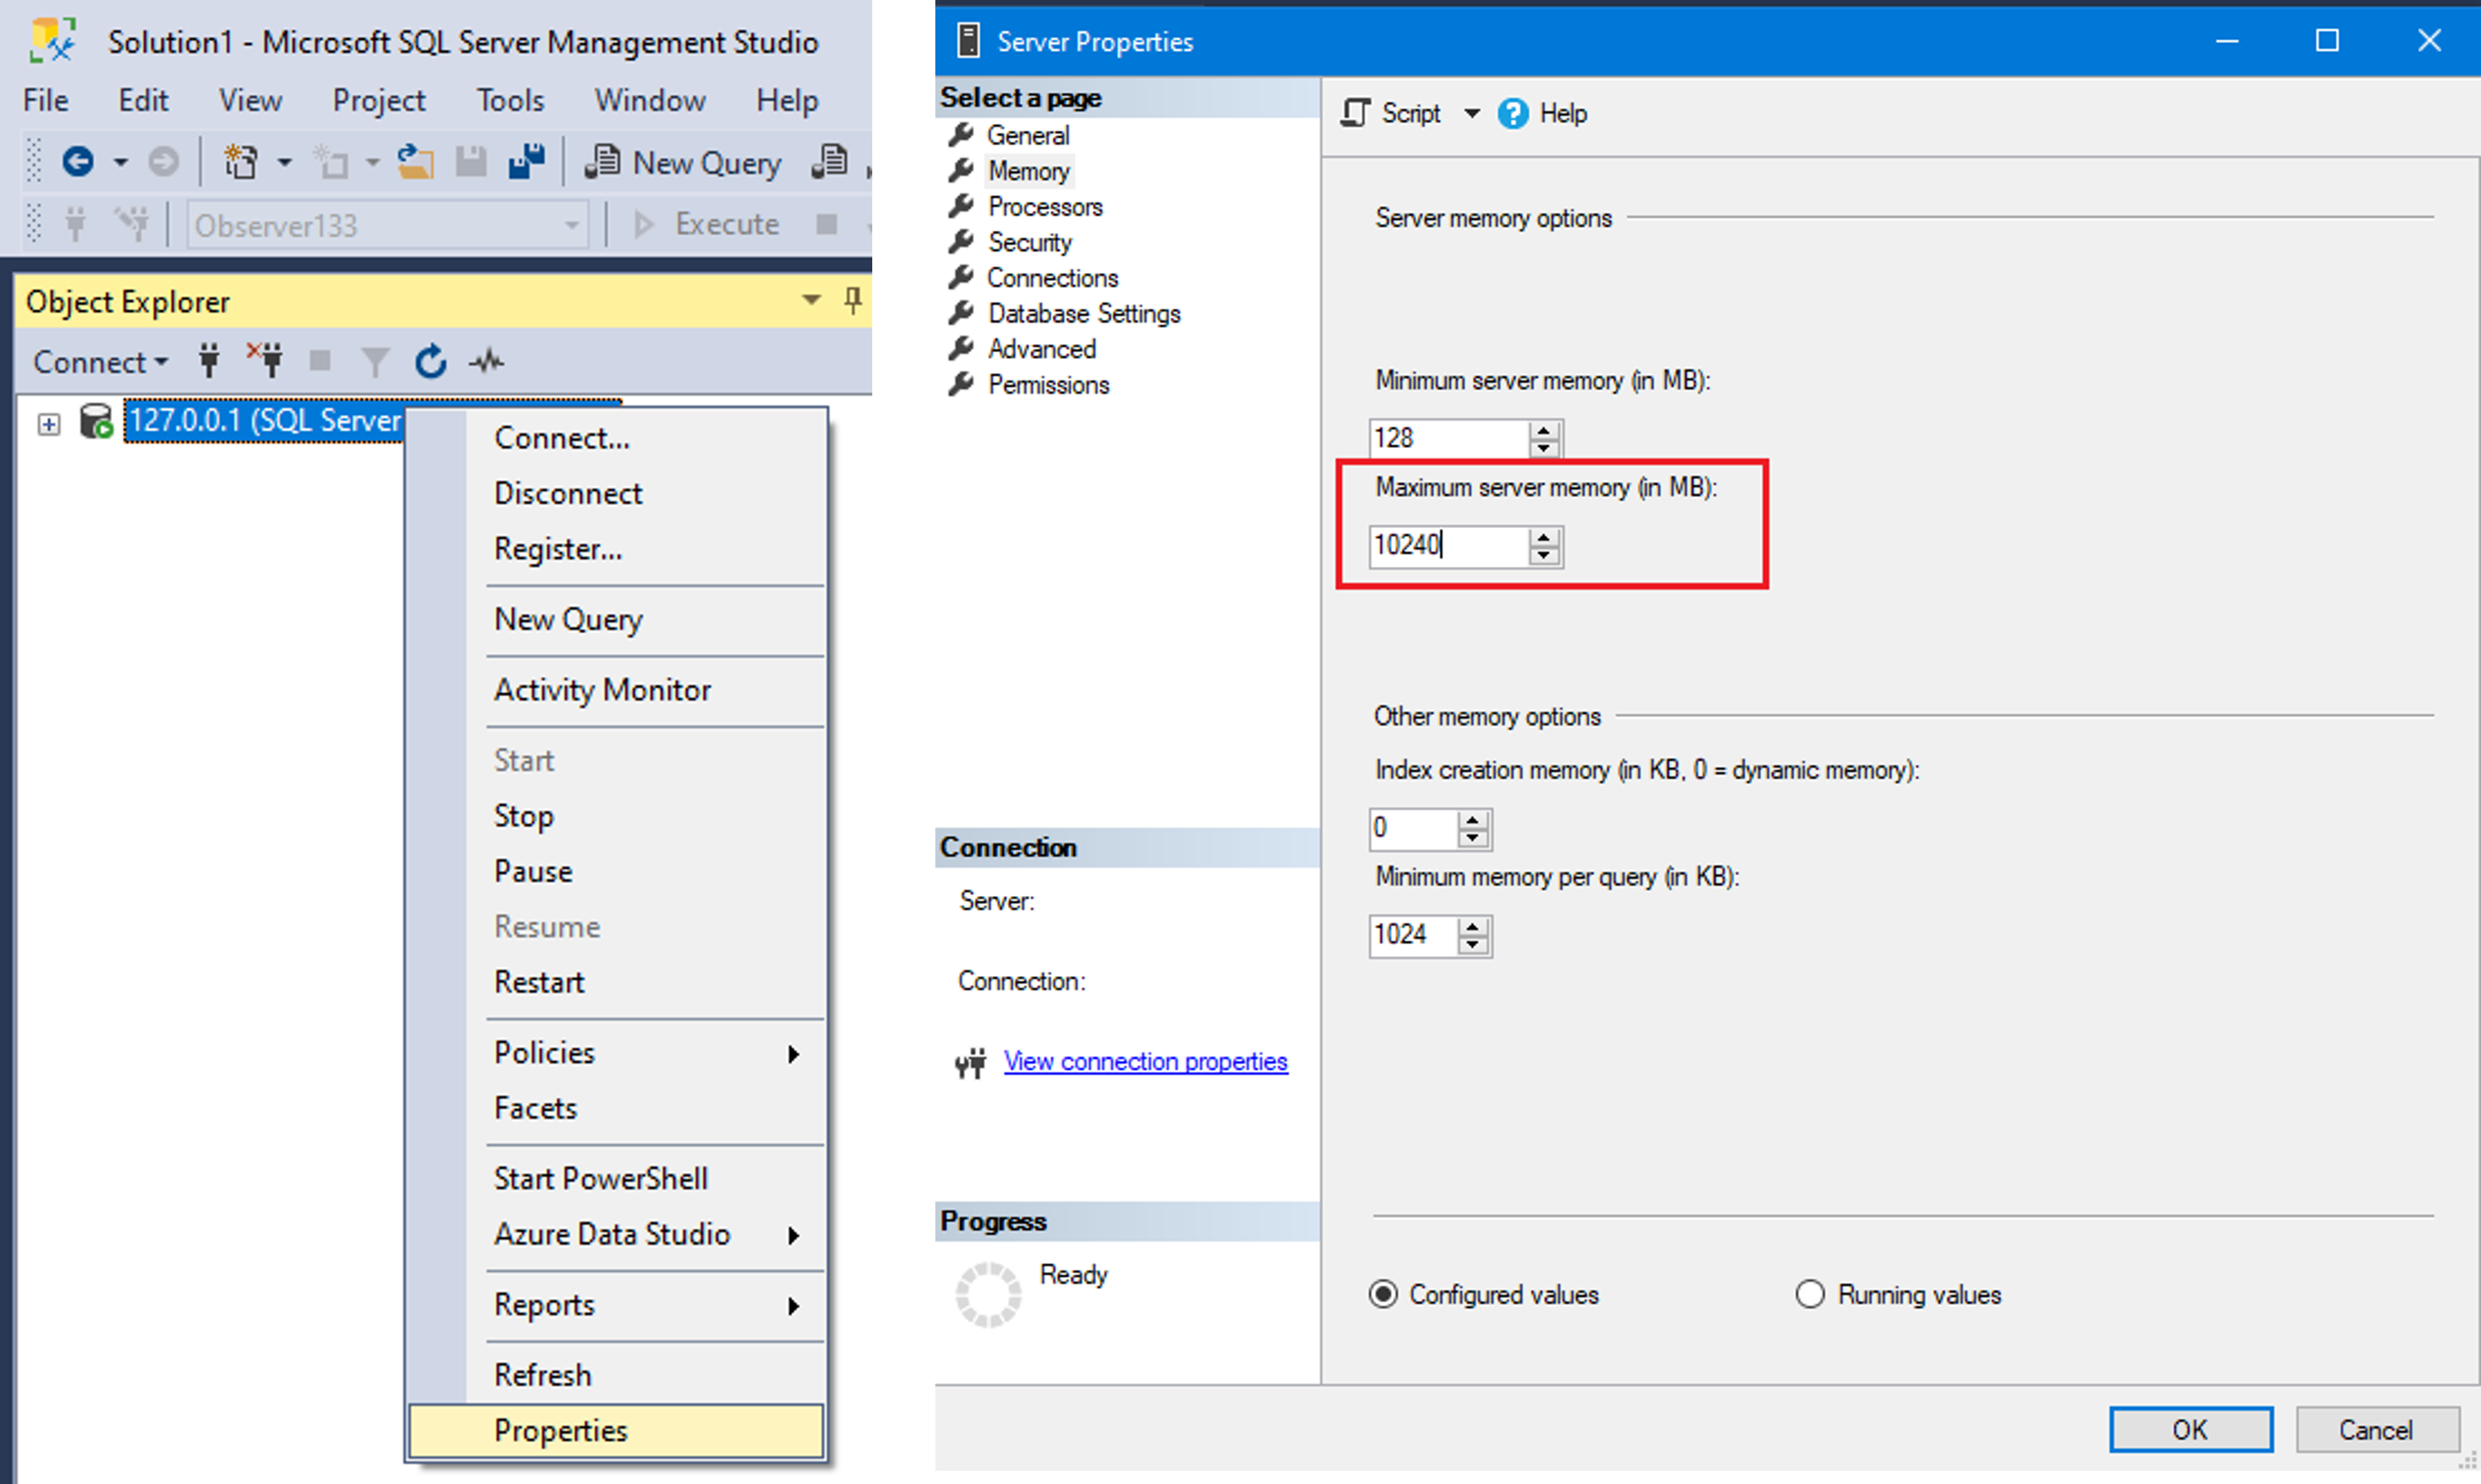This screenshot has height=1484, width=2481.
Task: Choose Restart in the context menu
Action: point(616,982)
